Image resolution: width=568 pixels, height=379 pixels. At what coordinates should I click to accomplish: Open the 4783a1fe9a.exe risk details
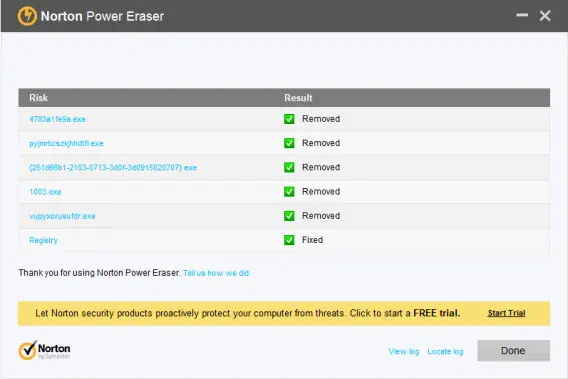coord(57,119)
